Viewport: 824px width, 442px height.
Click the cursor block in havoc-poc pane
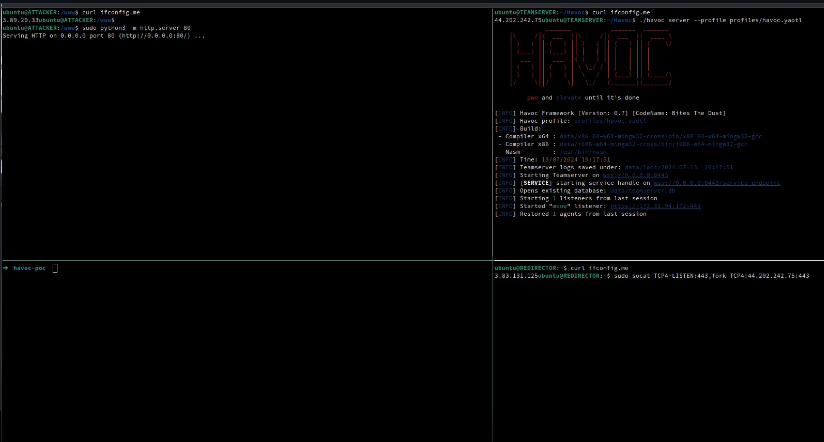pyautogui.click(x=56, y=268)
